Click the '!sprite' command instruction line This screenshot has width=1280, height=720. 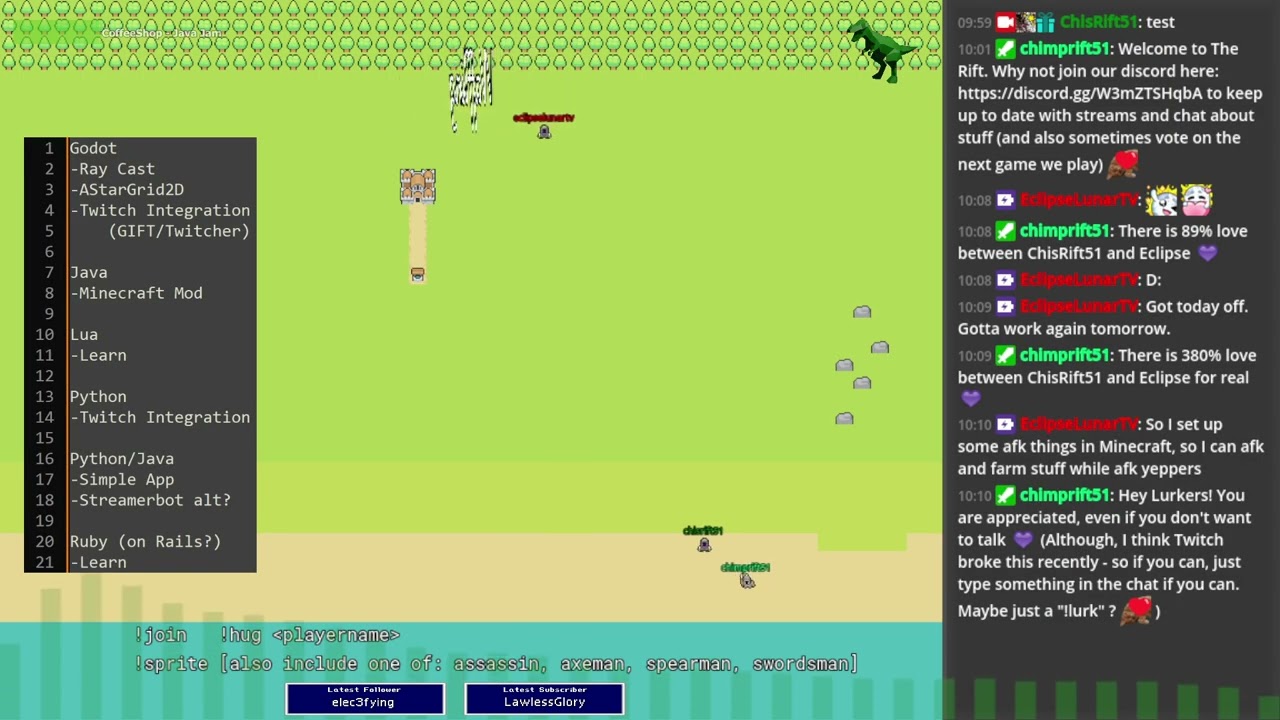(x=496, y=664)
